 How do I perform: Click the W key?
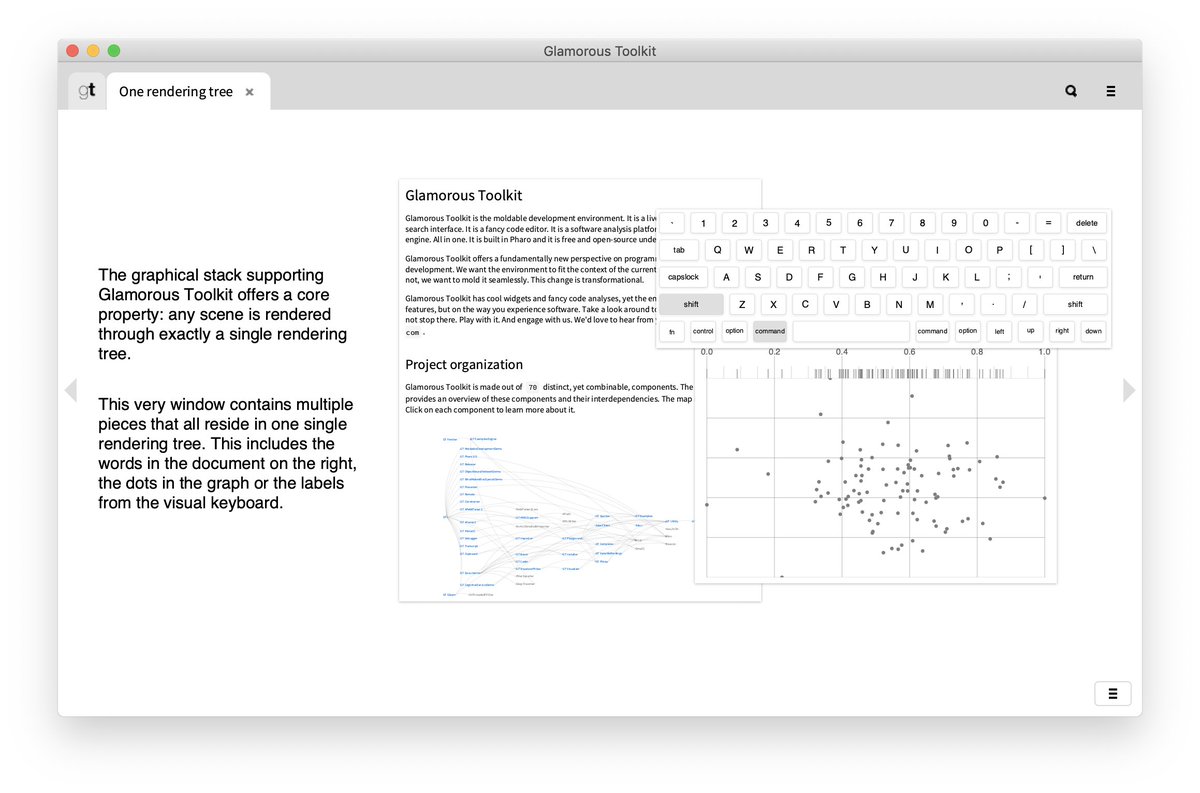pyautogui.click(x=749, y=250)
